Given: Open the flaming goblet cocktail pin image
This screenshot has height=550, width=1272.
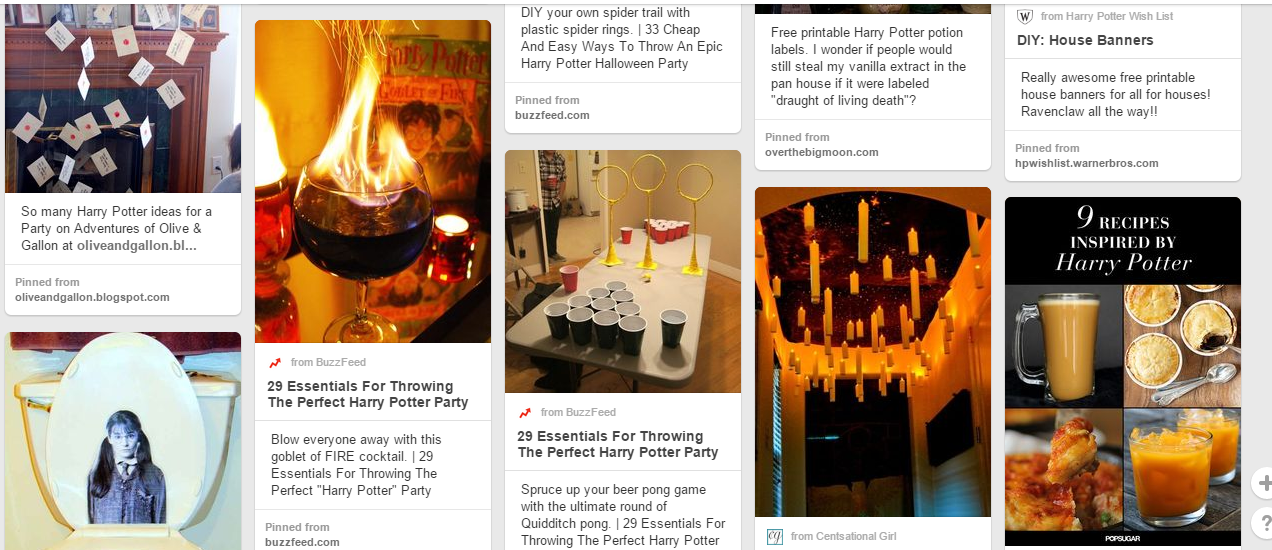Looking at the screenshot, I should pyautogui.click(x=373, y=182).
